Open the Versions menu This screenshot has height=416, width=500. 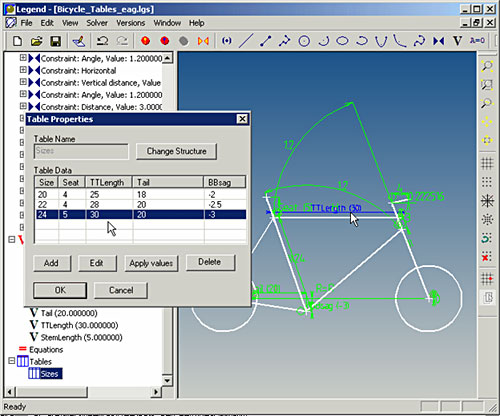pyautogui.click(x=130, y=23)
